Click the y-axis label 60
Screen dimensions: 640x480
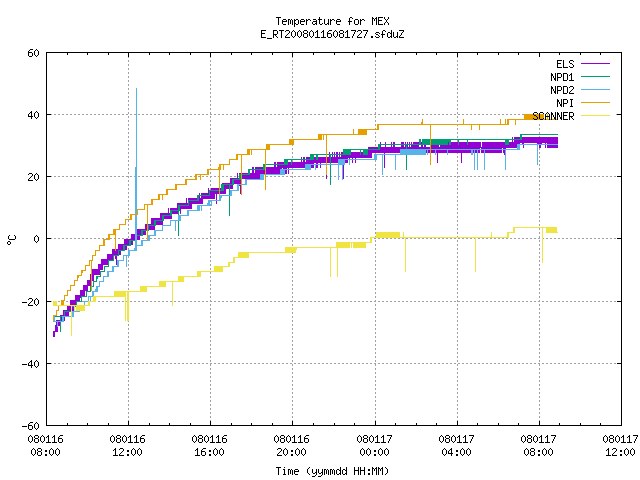[x=33, y=53]
